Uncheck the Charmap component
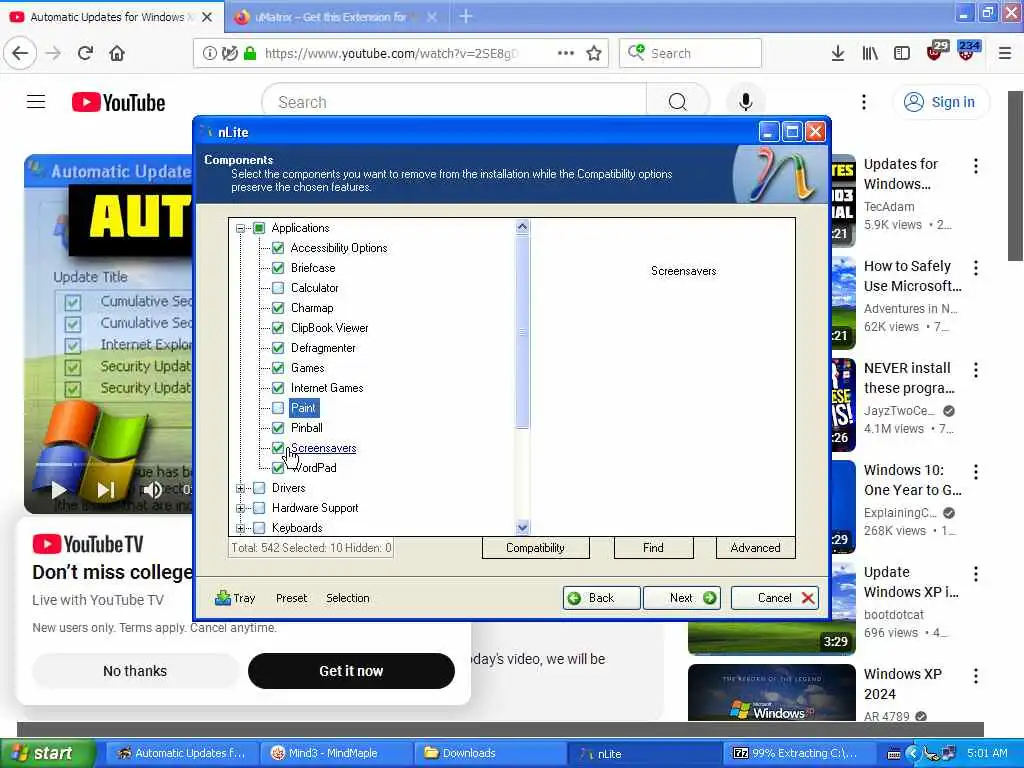1024x768 pixels. click(x=278, y=308)
